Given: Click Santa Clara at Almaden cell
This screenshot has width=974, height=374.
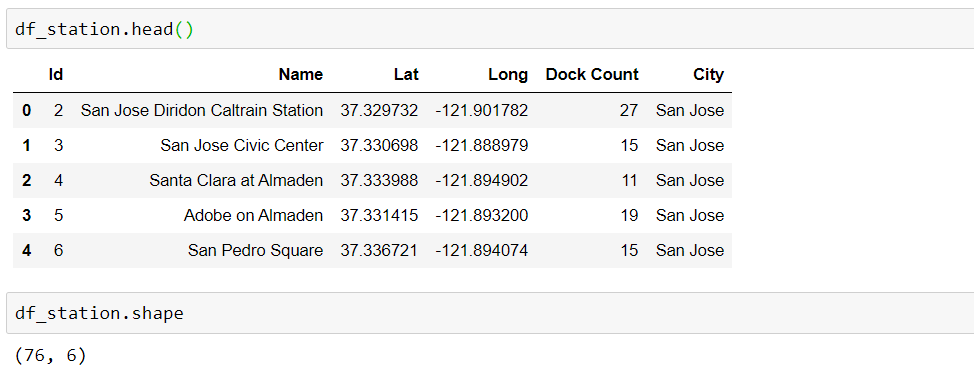Looking at the screenshot, I should [236, 180].
